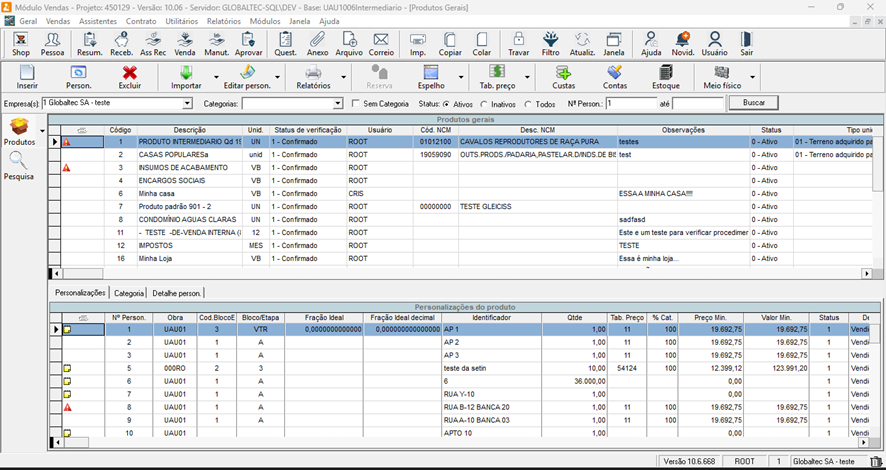The image size is (886, 470).
Task: Click the Filtro funnel icon
Action: tap(550, 43)
